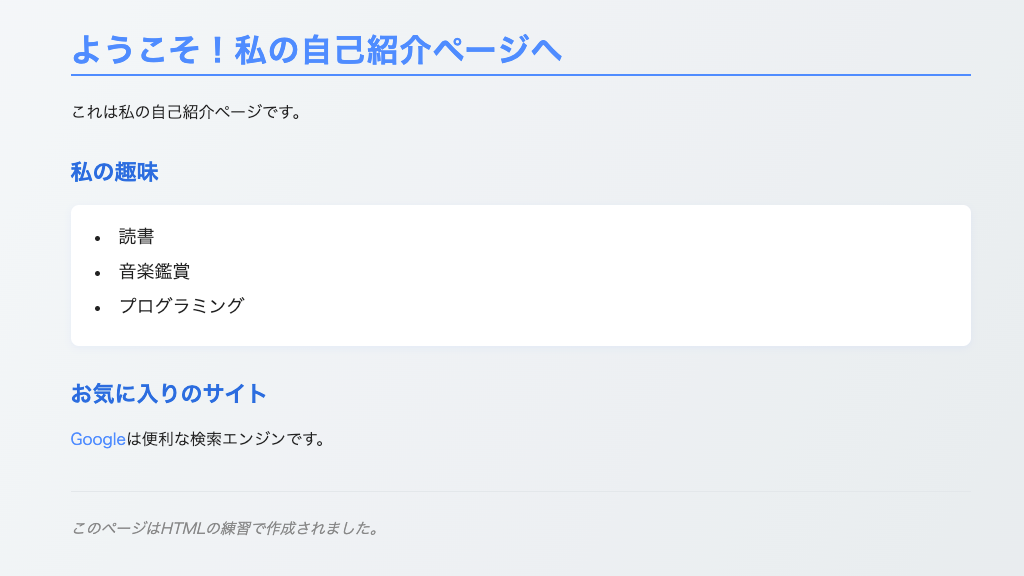Image resolution: width=1024 pixels, height=576 pixels.
Task: Select the 音楽鑑賞 list item
Action: (155, 270)
